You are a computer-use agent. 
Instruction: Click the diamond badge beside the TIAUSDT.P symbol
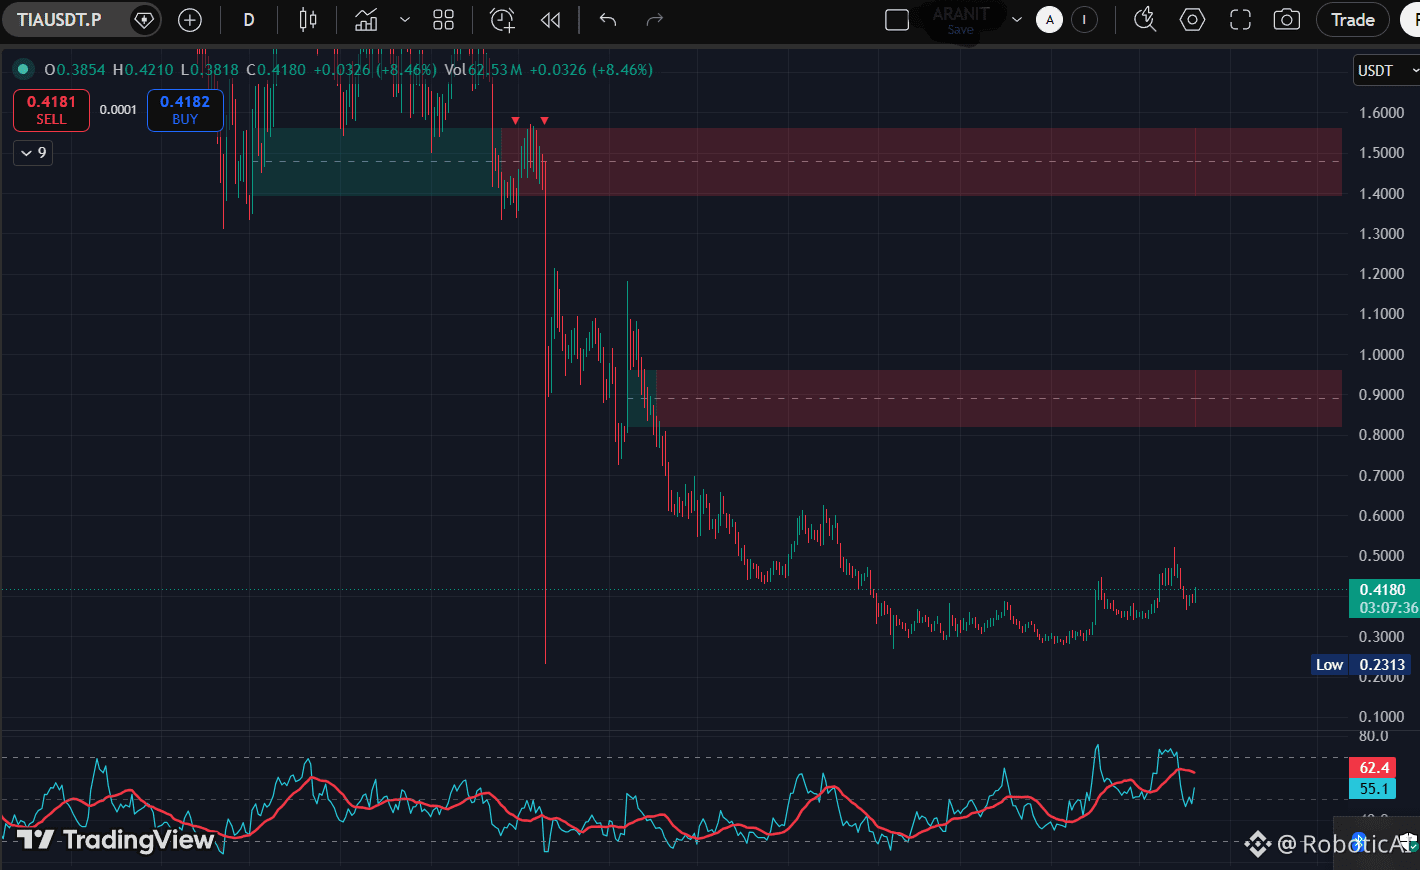[145, 20]
